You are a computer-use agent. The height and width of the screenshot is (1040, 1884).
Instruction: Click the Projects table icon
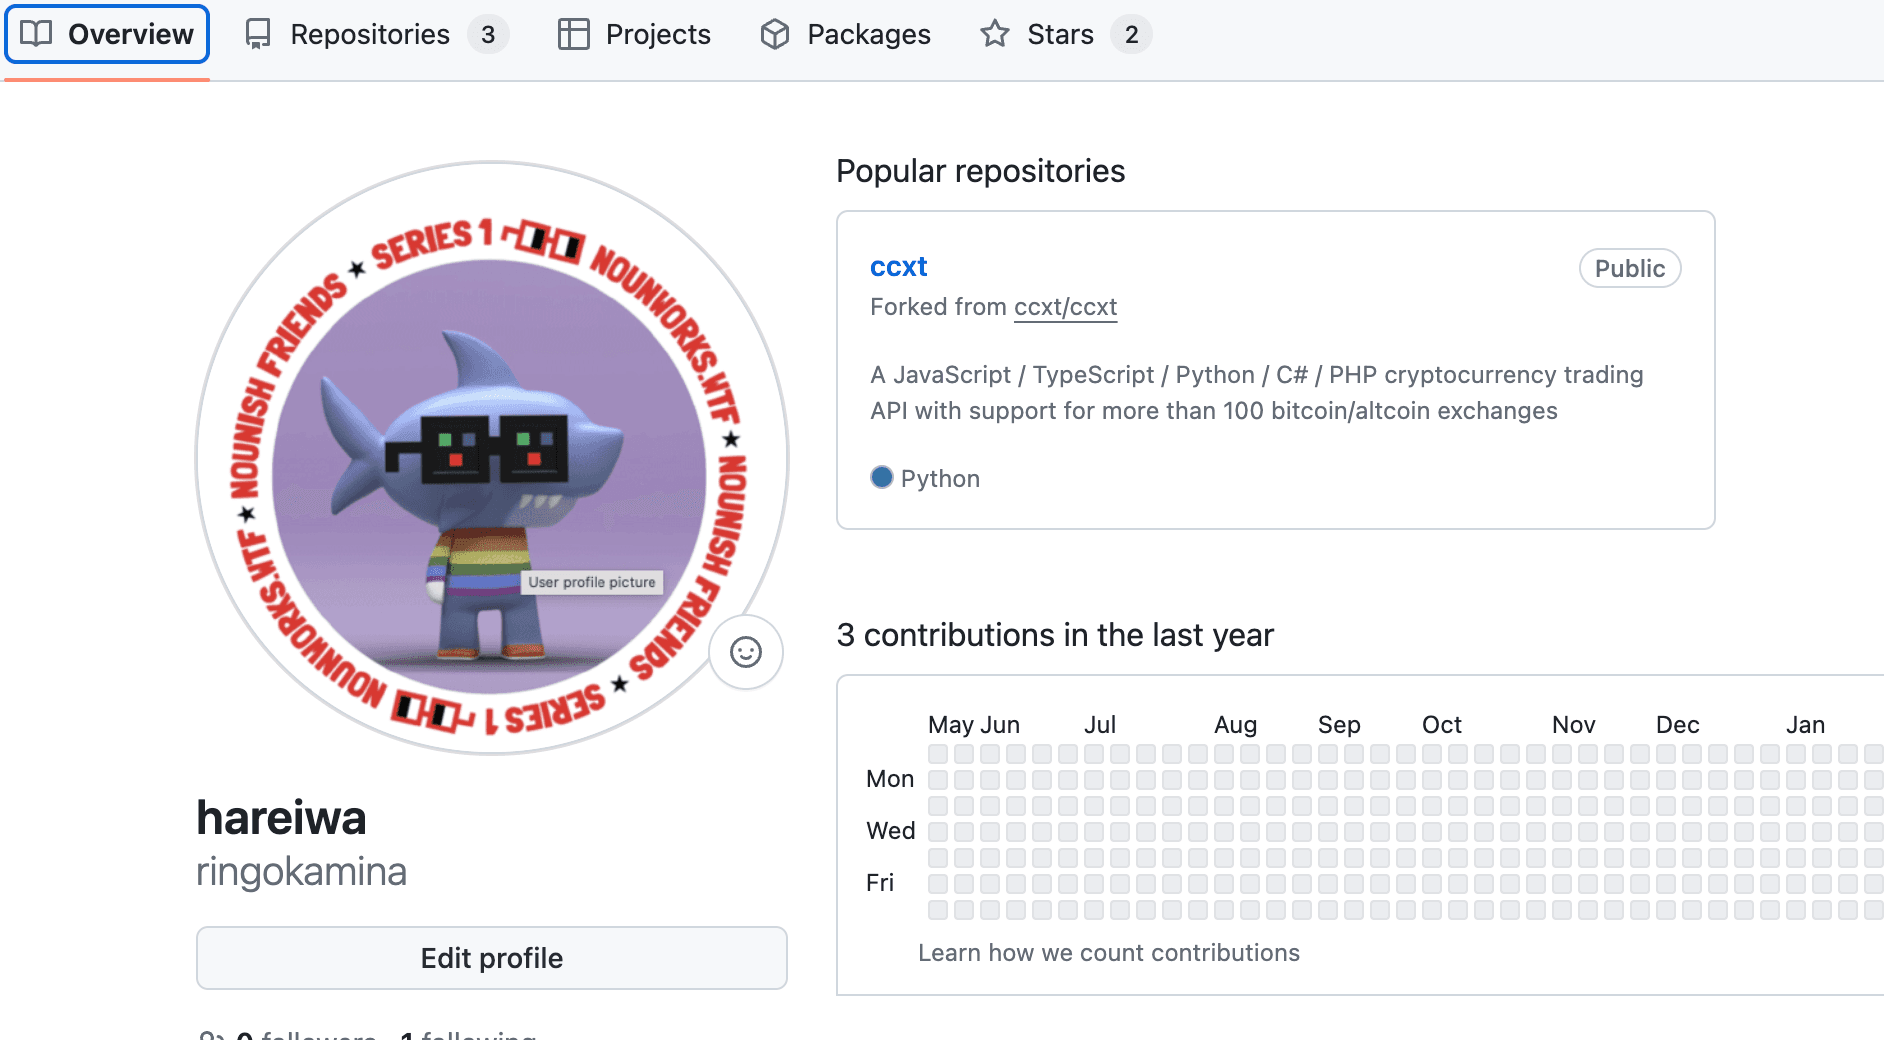coord(573,34)
